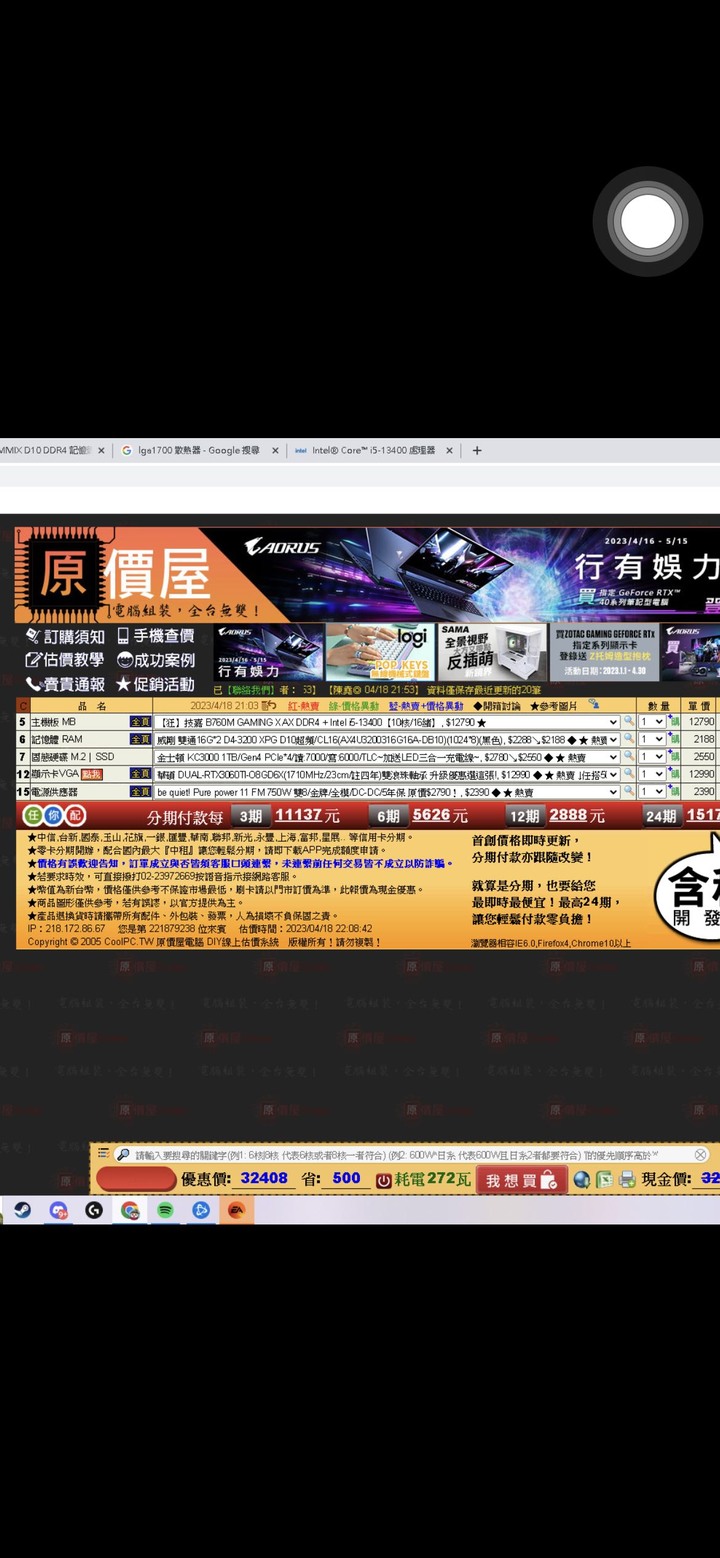Open quantity dropdown for 主機板 MB

click(x=652, y=722)
